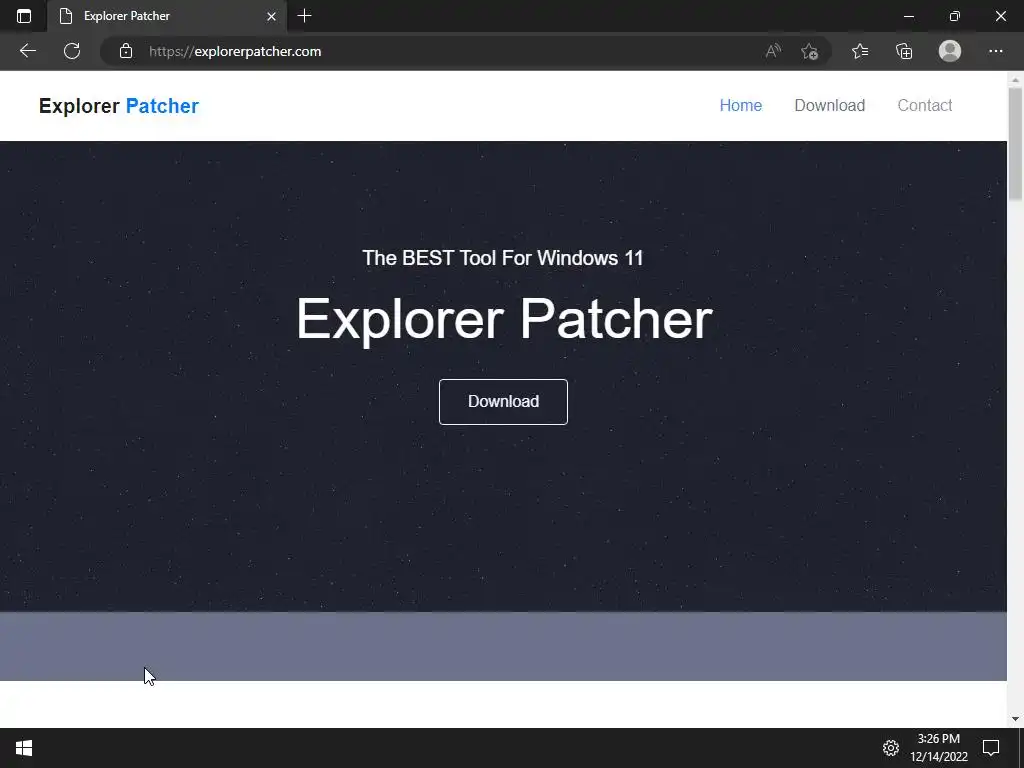Click the Windows Start button
This screenshot has height=768, width=1024.
tap(24, 748)
